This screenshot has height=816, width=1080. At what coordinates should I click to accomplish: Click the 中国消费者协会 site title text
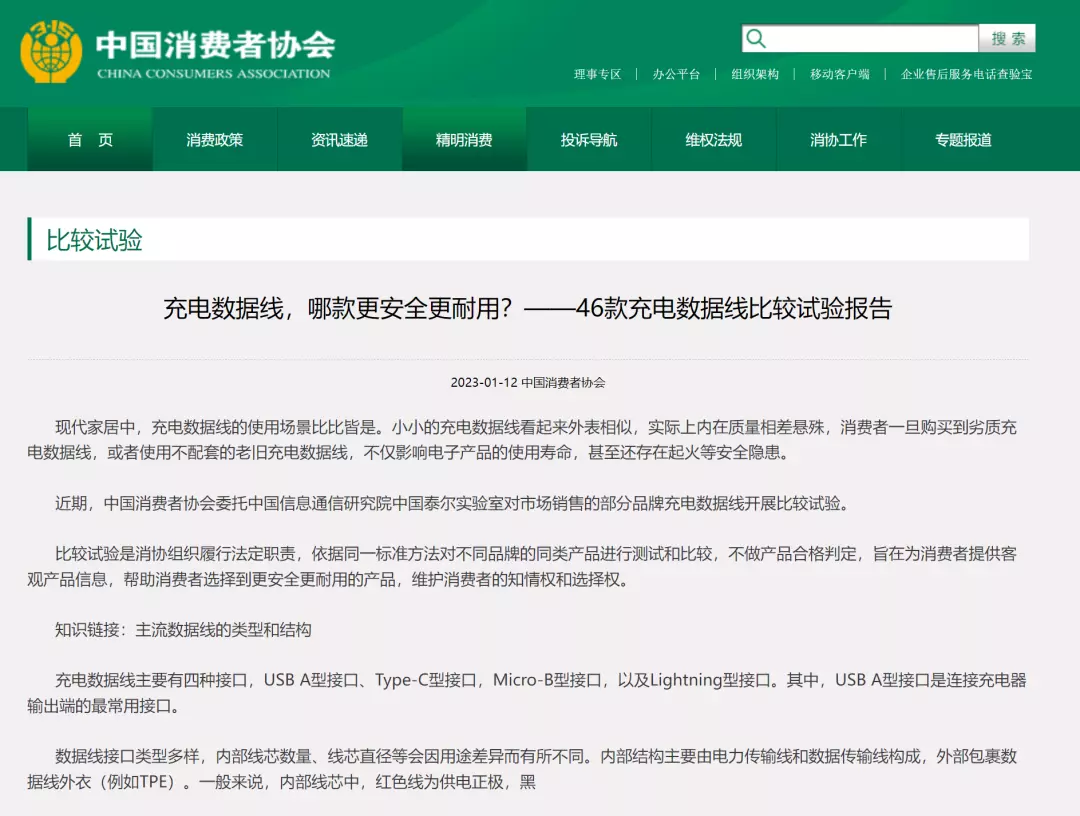[215, 45]
